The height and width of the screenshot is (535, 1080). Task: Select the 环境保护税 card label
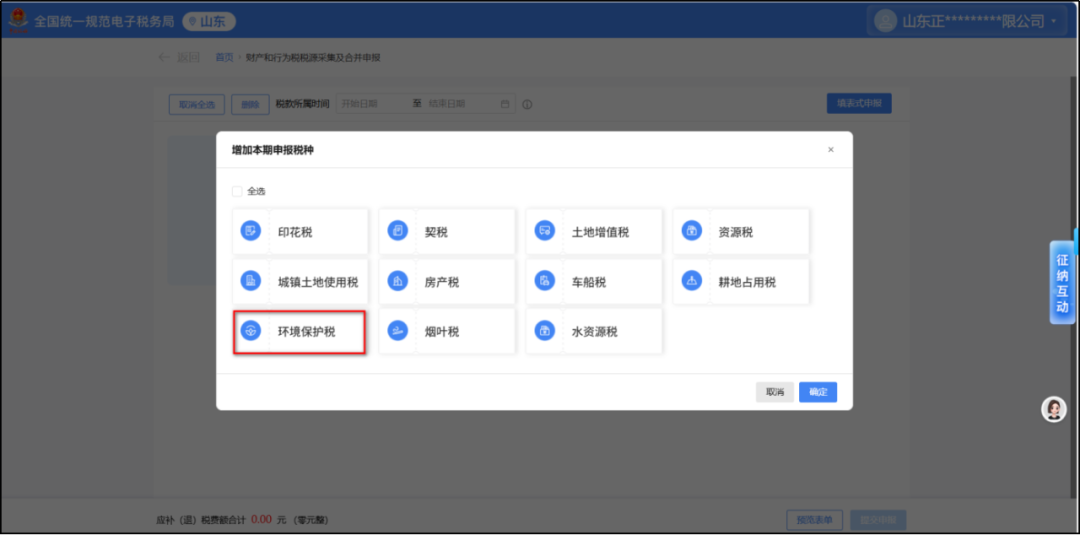[x=307, y=332]
